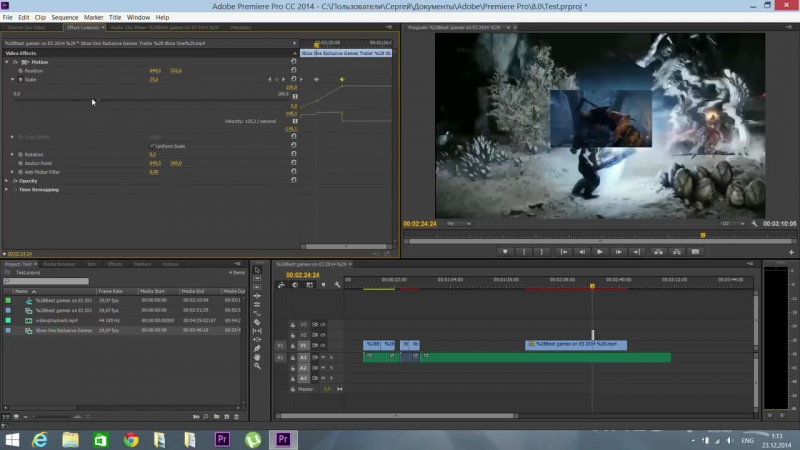
Task: Go to previous Scale keyframe
Action: pyautogui.click(x=270, y=80)
